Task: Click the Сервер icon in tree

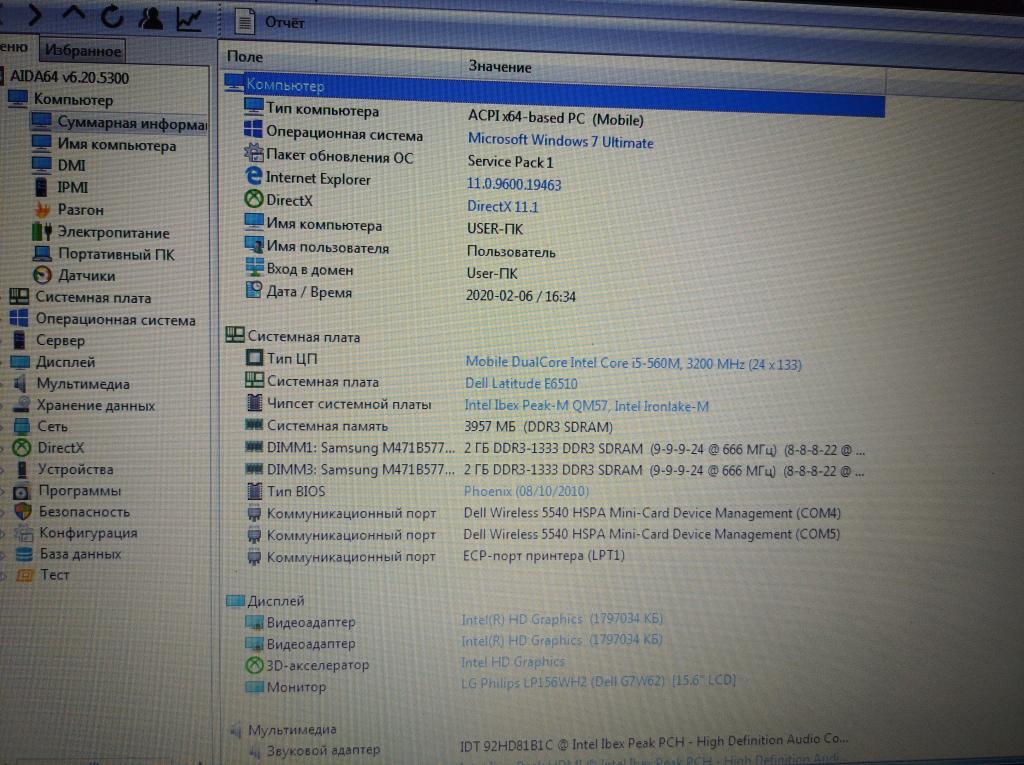Action: 20,340
